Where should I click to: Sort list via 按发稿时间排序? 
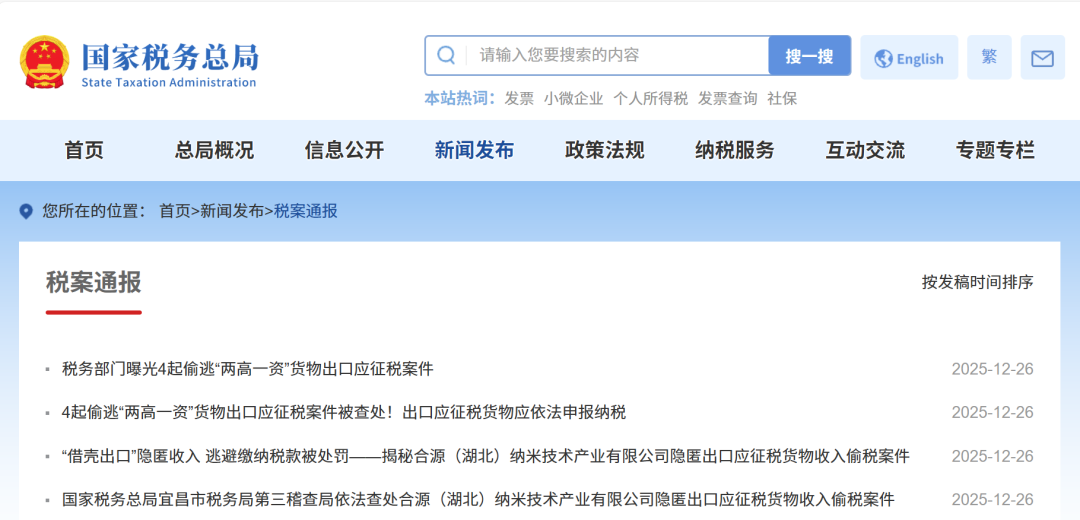pos(977,282)
